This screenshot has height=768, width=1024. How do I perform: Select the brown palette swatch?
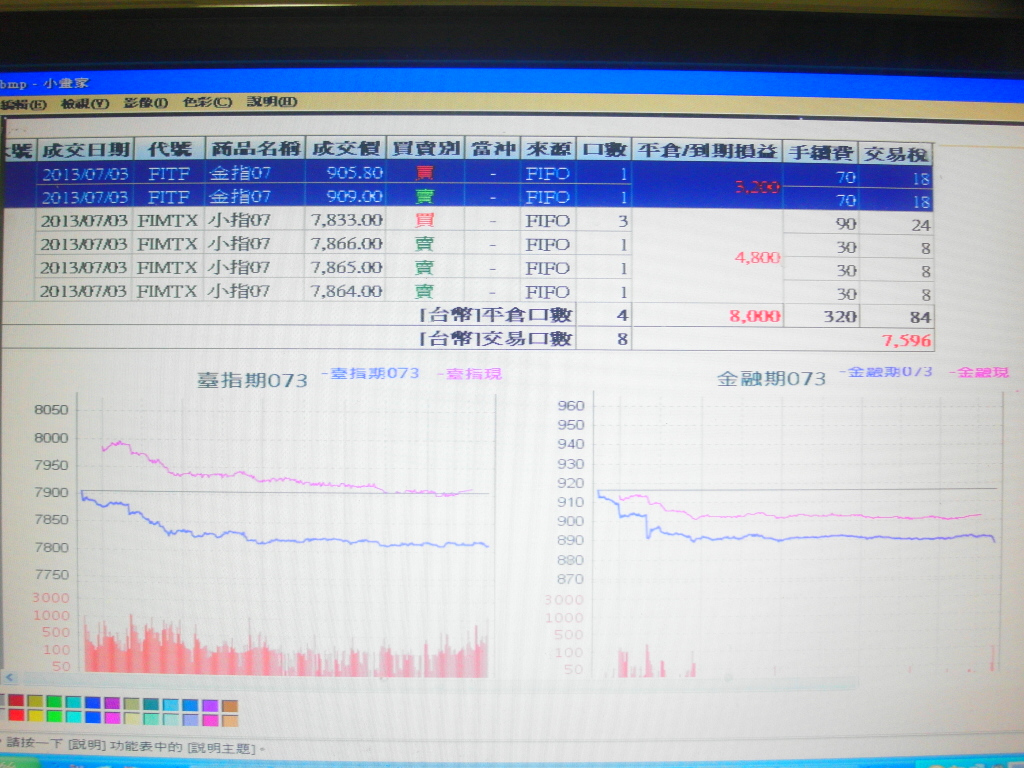pos(230,705)
